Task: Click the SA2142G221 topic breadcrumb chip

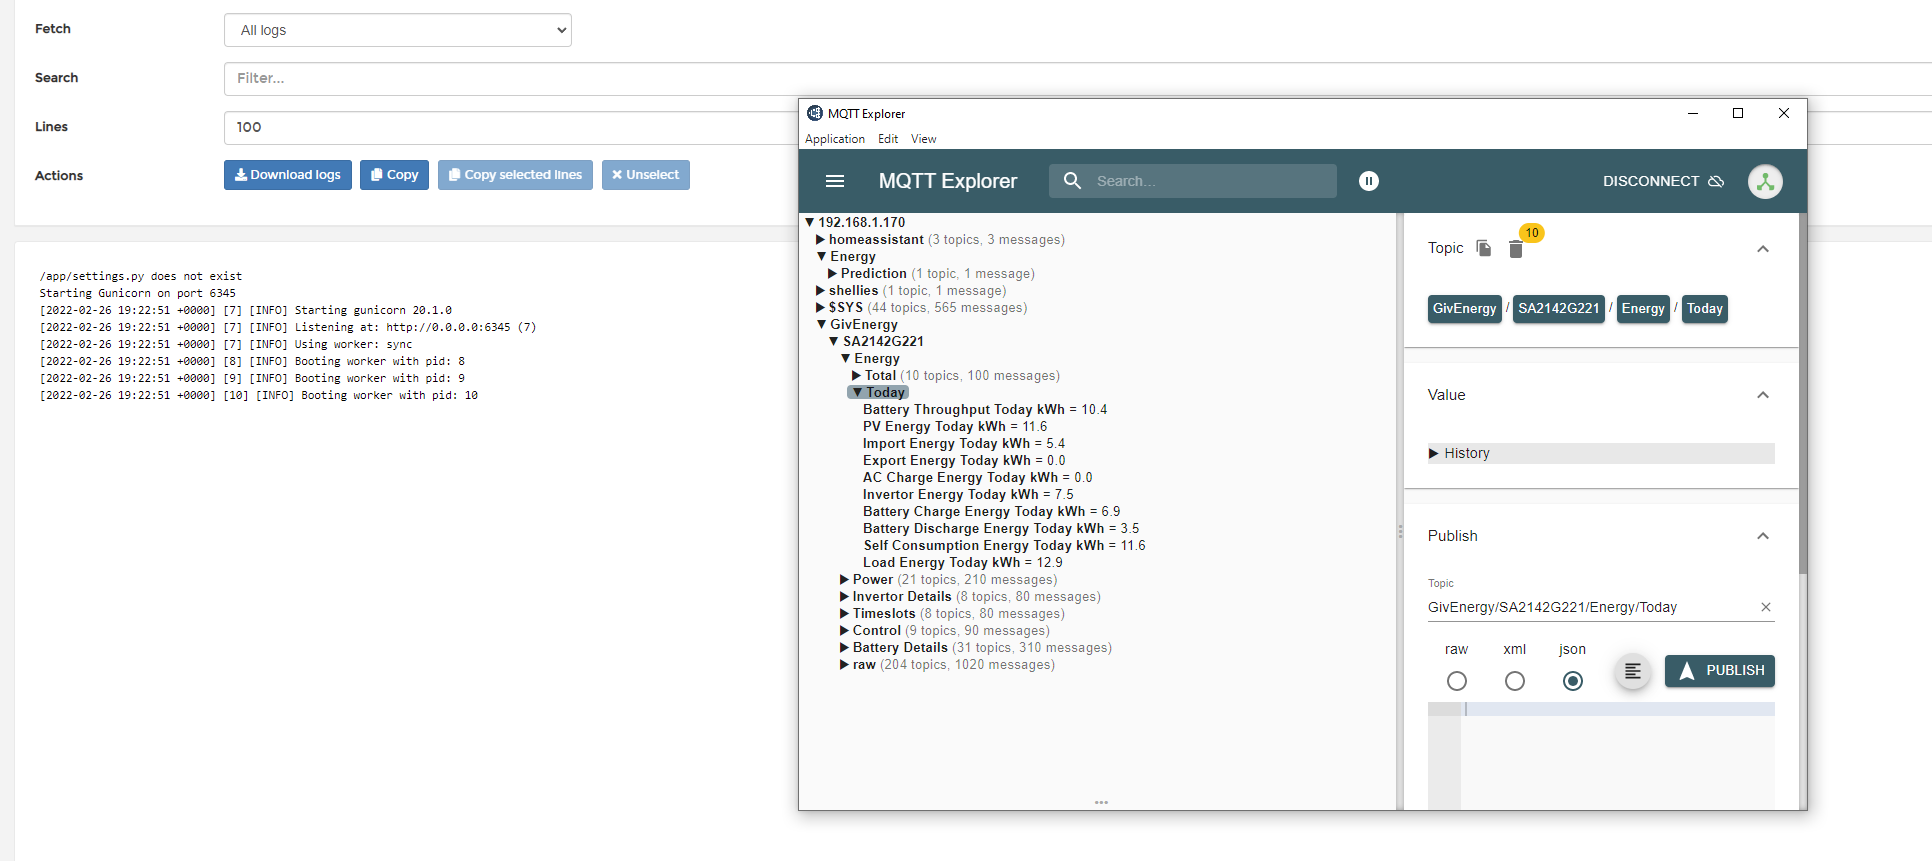Action: click(x=1559, y=309)
